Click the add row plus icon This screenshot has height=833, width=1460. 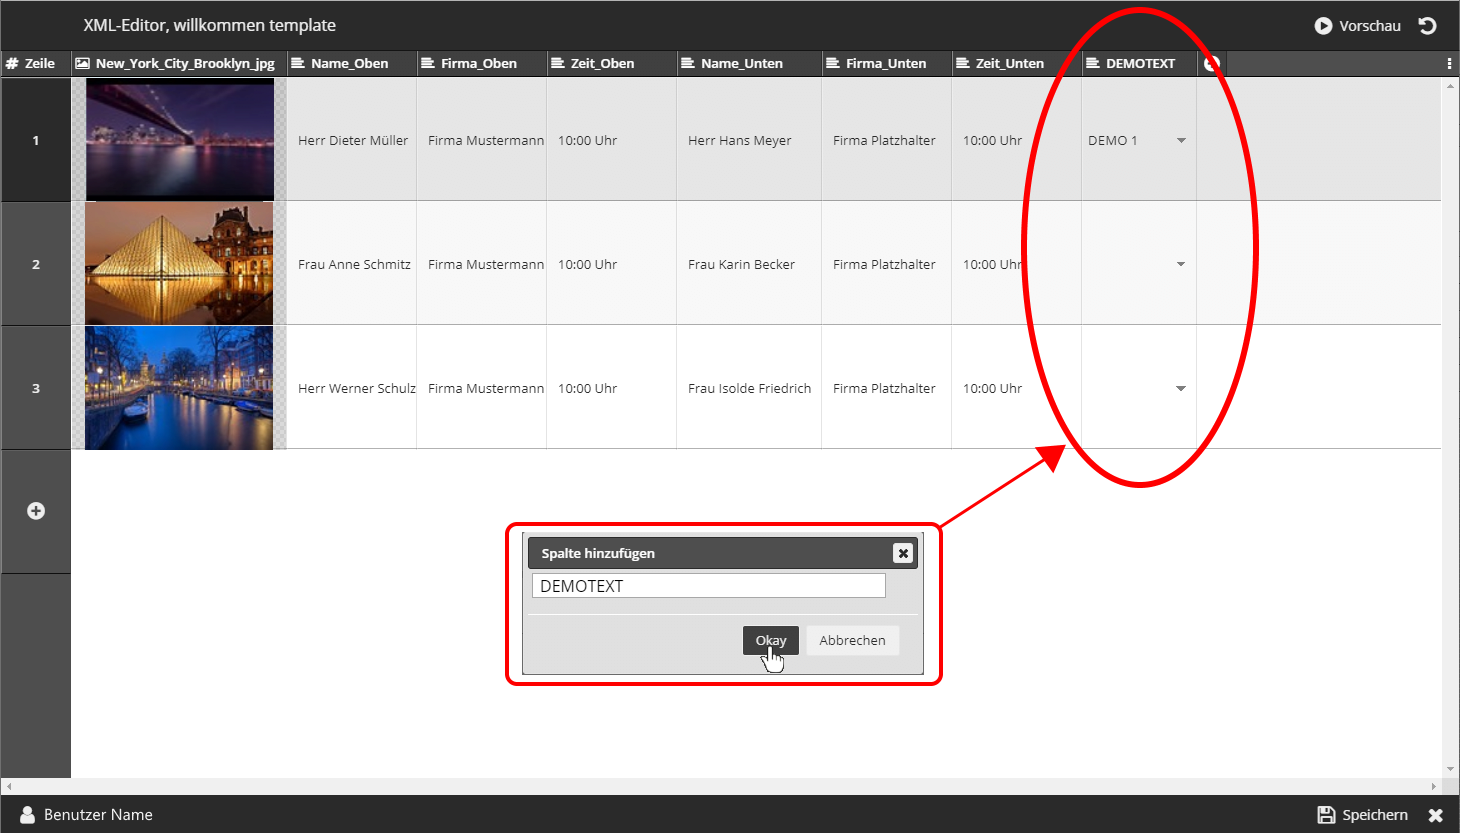coord(36,511)
